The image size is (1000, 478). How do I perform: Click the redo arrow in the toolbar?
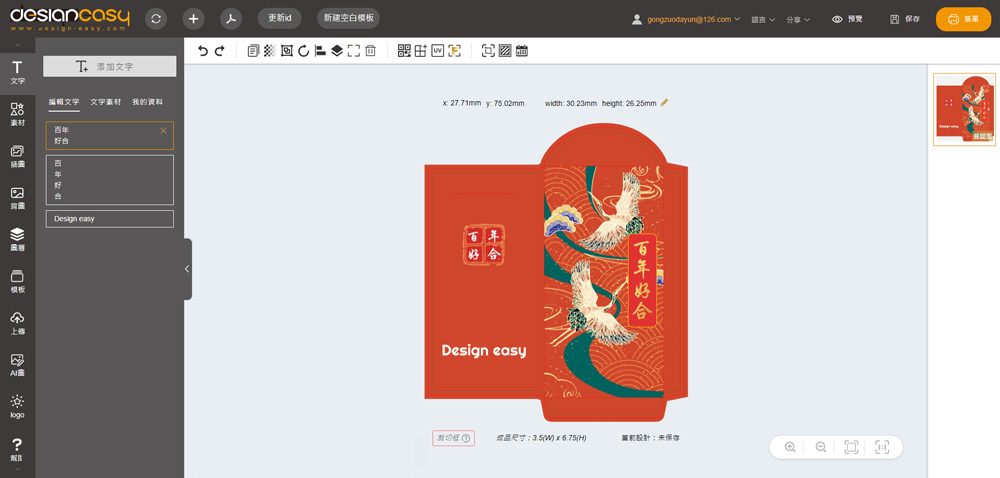[x=220, y=51]
